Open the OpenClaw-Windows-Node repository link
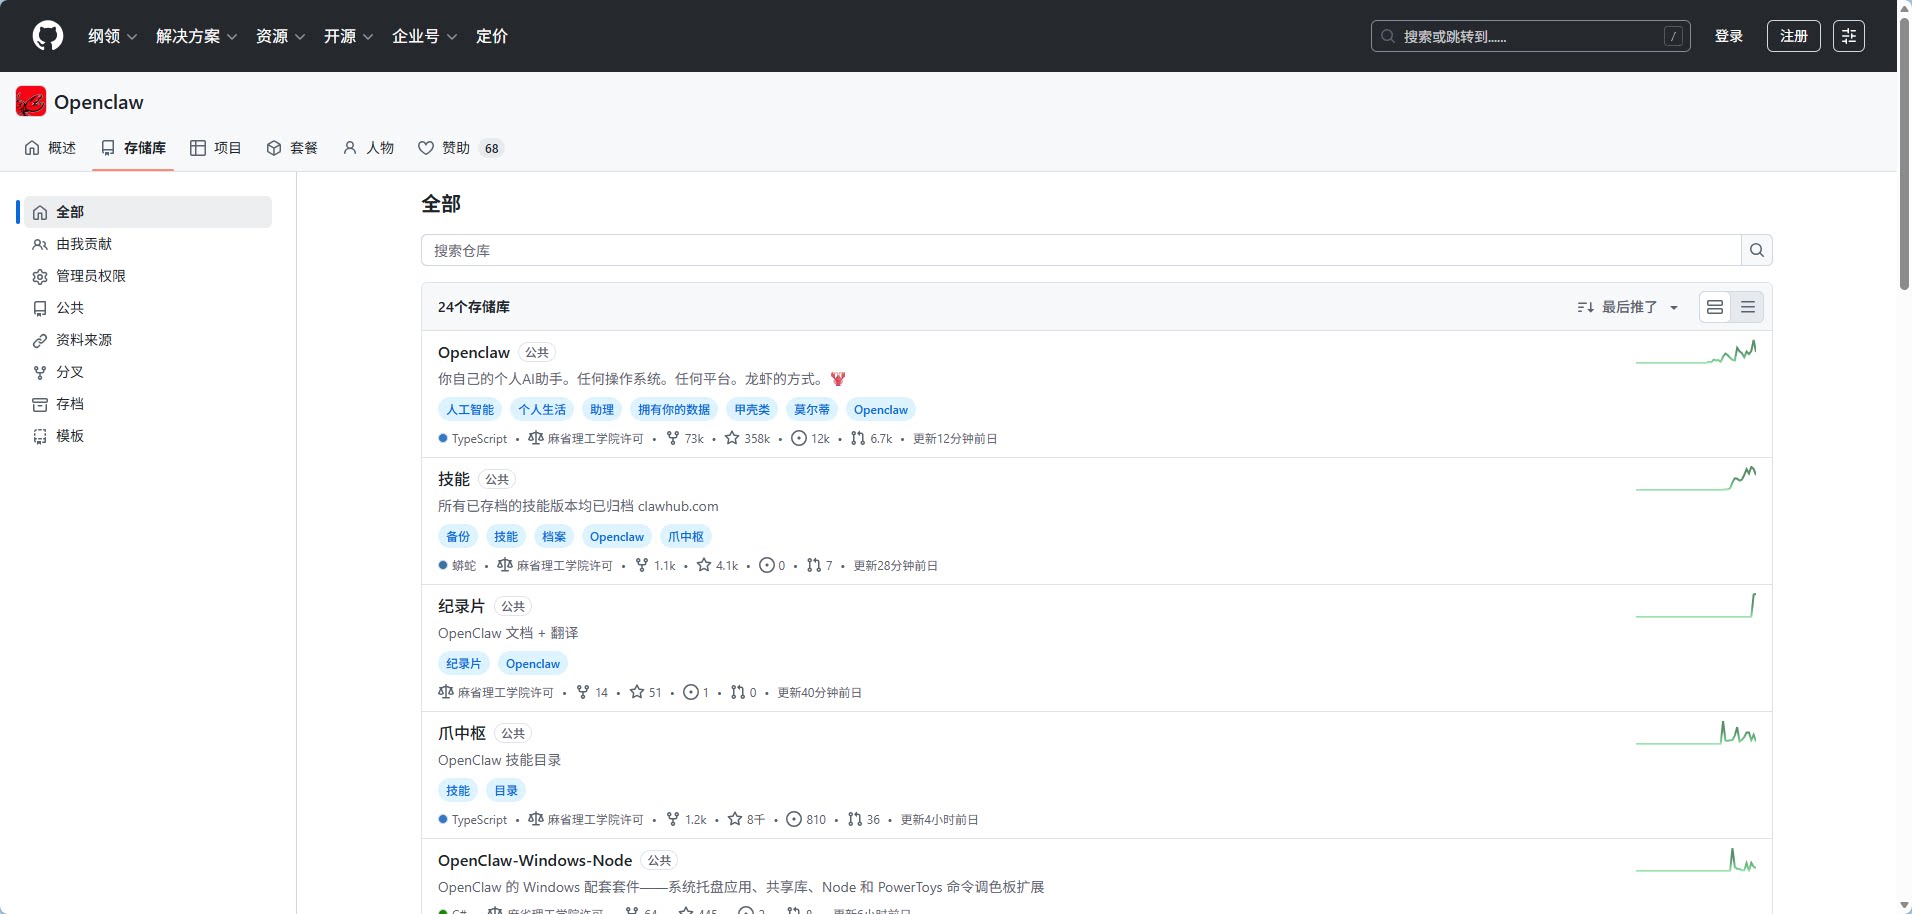Screen dimensions: 1912x914 (x=535, y=860)
